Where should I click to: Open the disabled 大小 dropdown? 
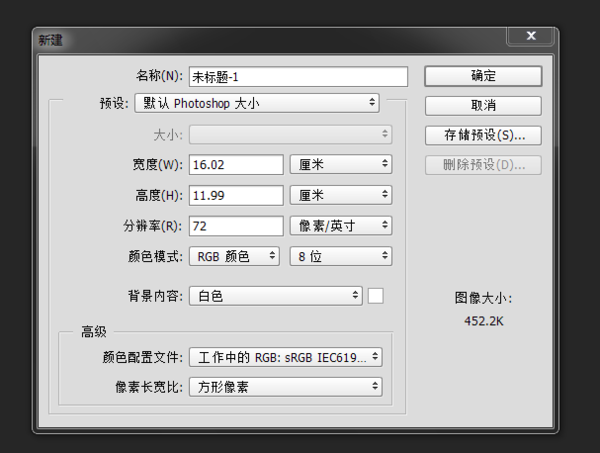pos(290,134)
